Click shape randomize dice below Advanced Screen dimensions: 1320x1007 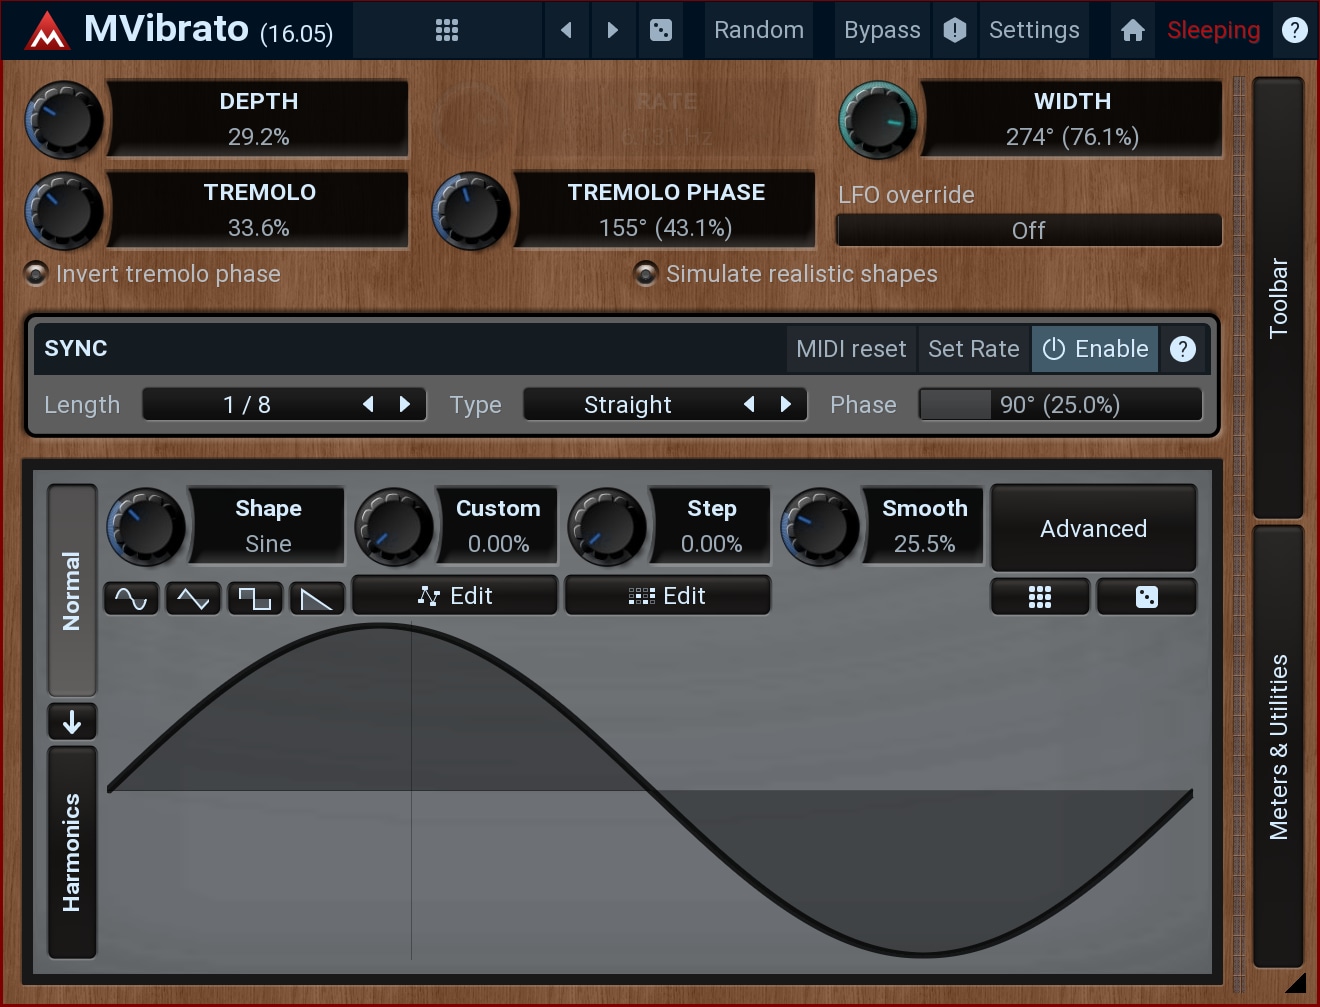coord(1147,597)
